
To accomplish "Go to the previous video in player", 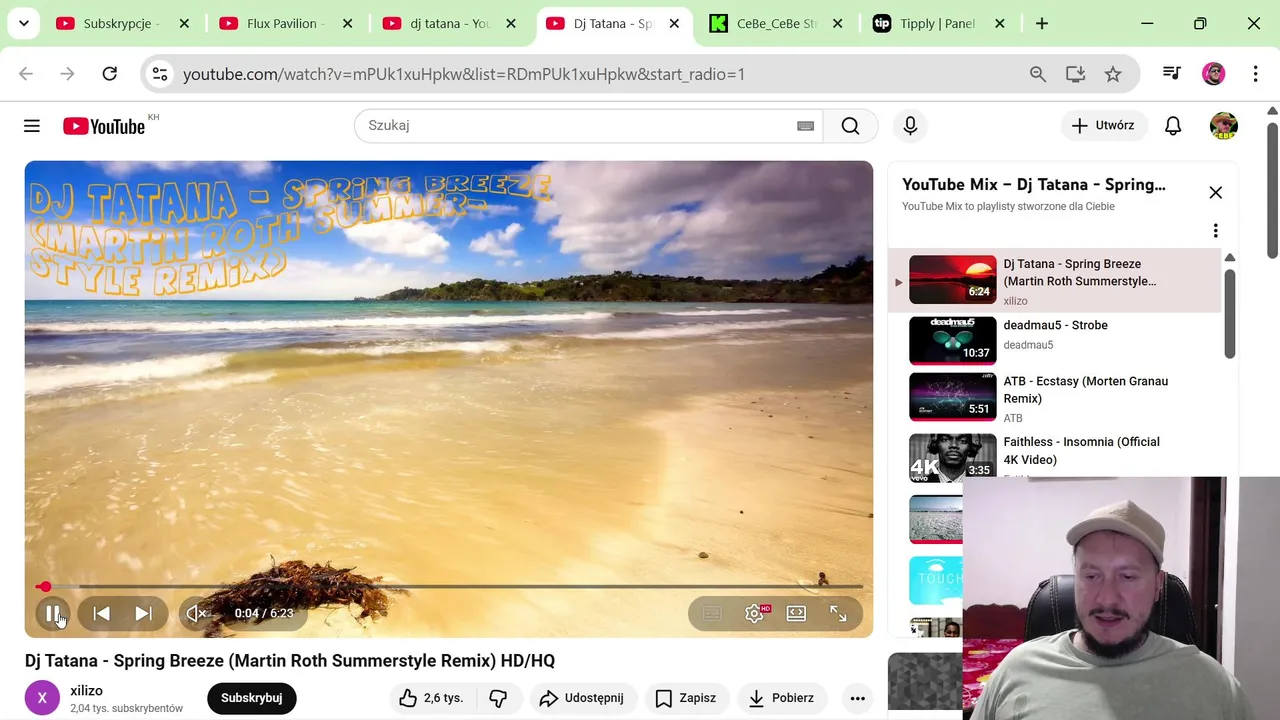I will [101, 613].
